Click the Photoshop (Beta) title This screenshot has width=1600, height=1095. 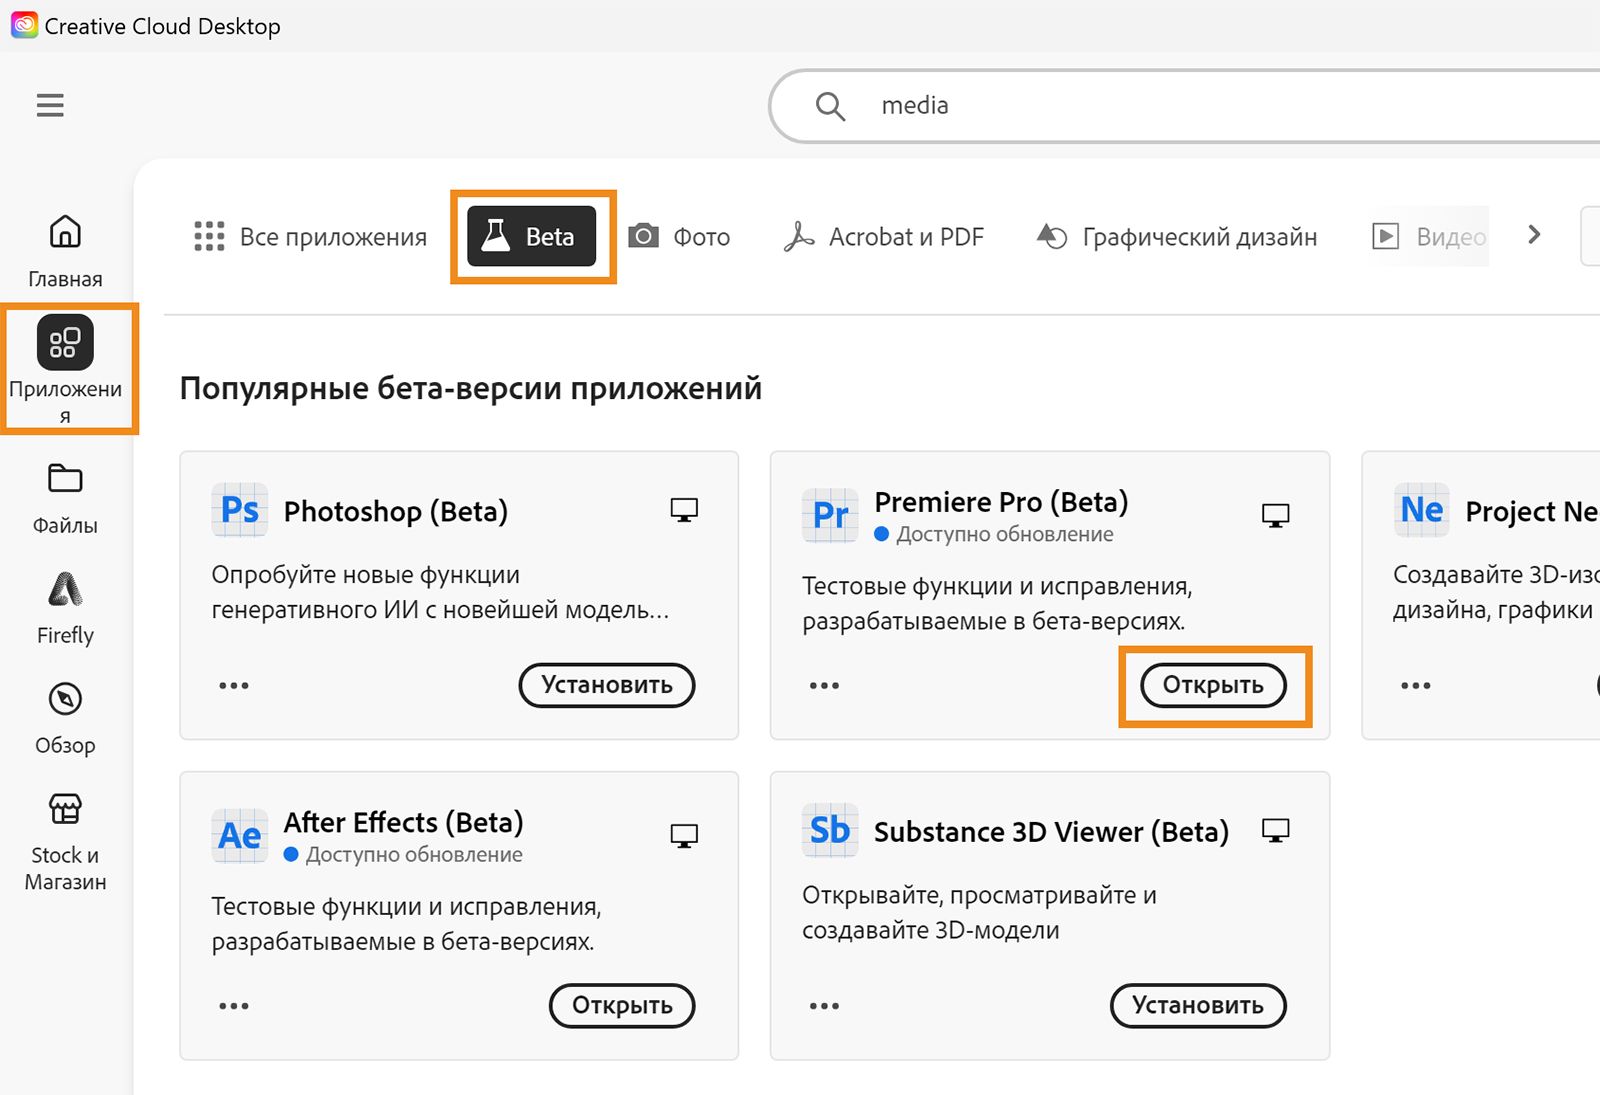tap(396, 511)
